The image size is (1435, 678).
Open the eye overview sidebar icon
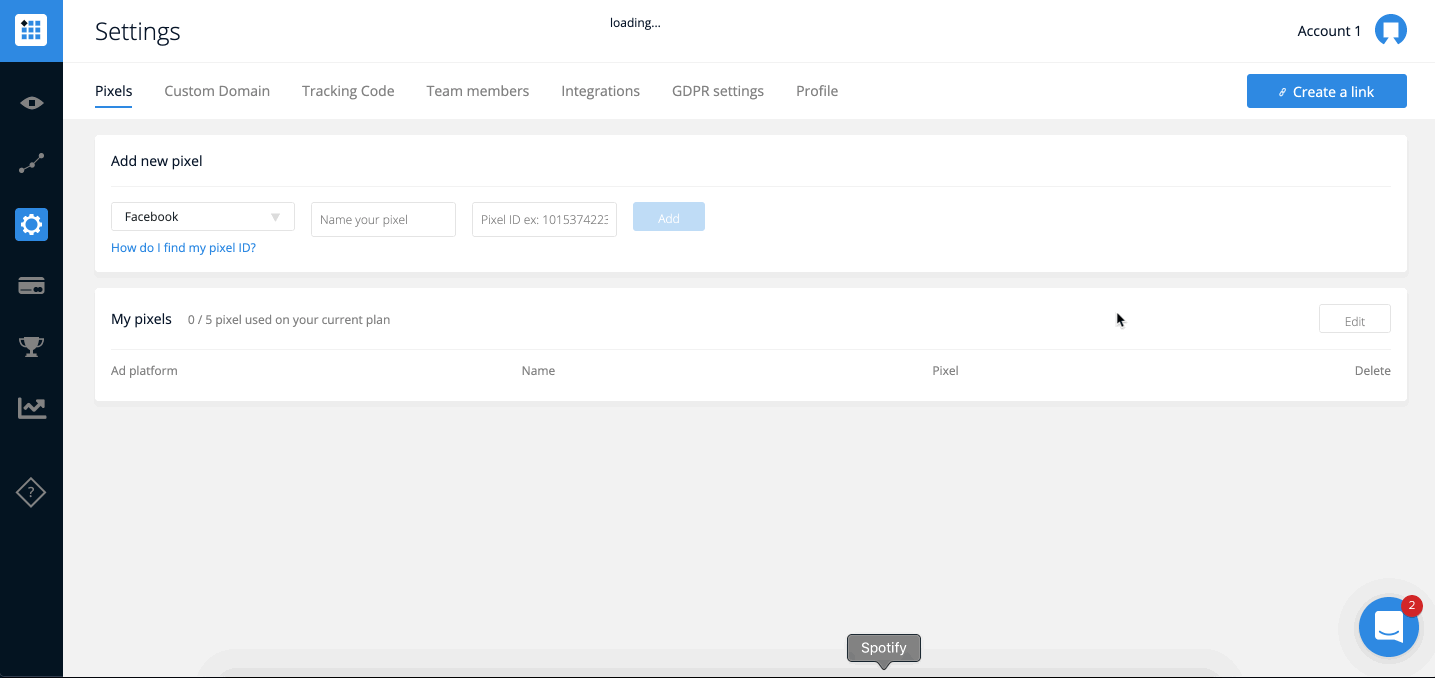point(31,103)
